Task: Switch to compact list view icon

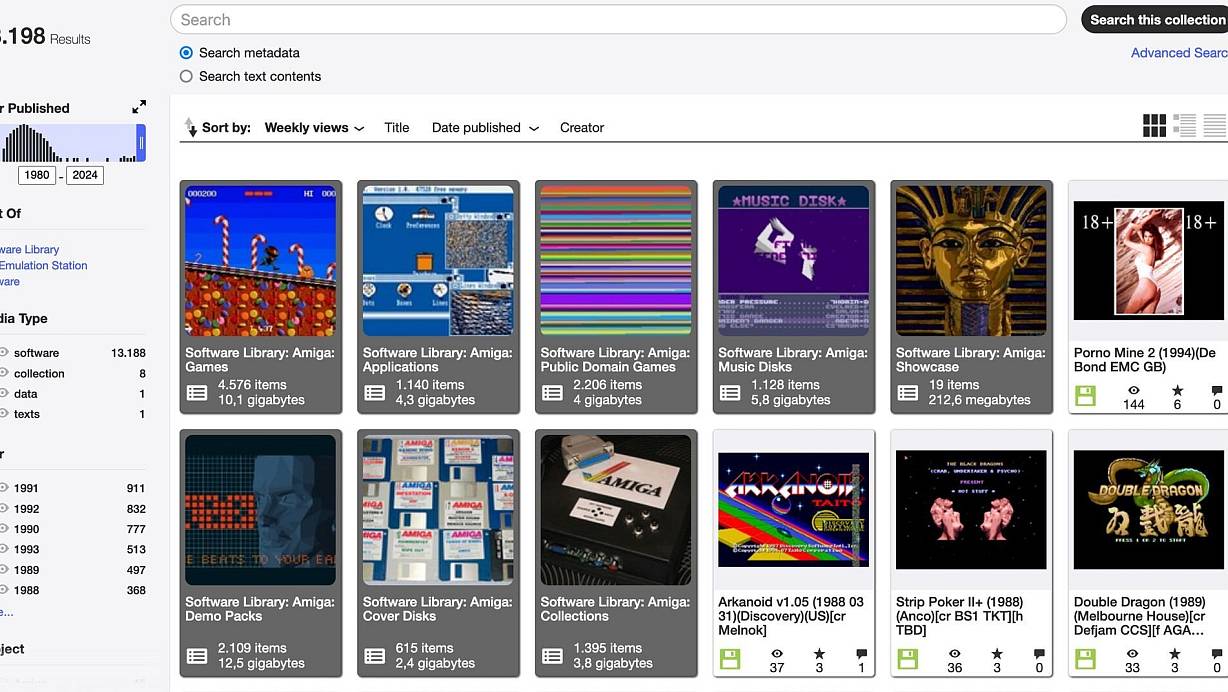Action: (x=1214, y=125)
